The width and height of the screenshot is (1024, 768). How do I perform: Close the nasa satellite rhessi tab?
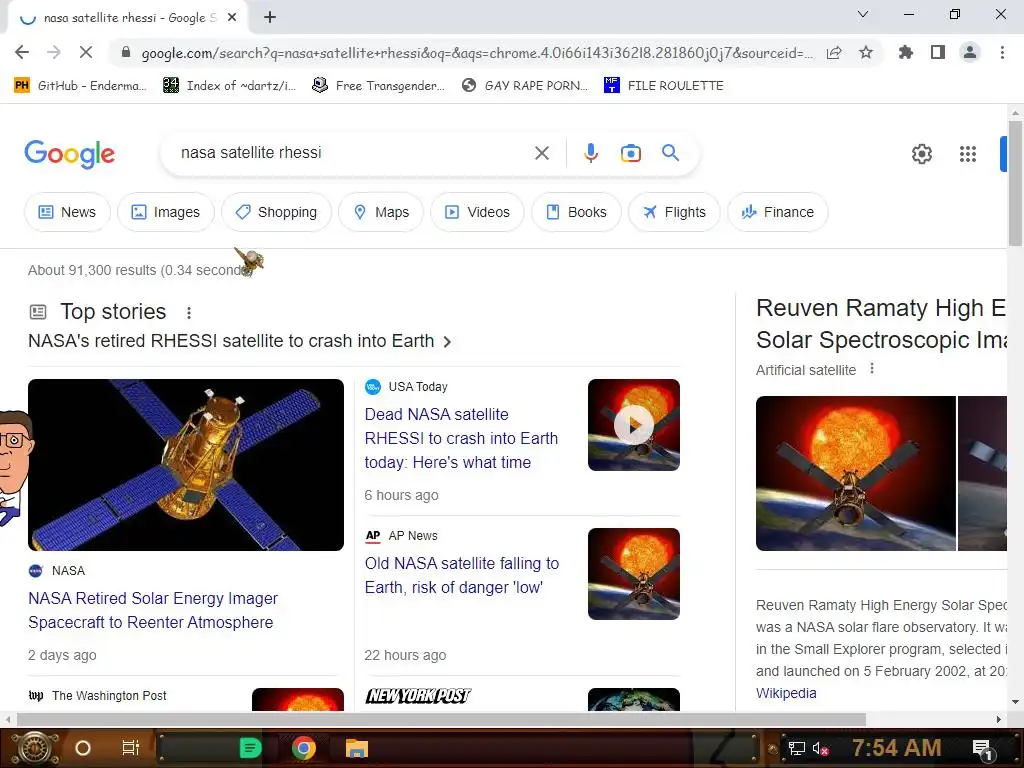[232, 18]
